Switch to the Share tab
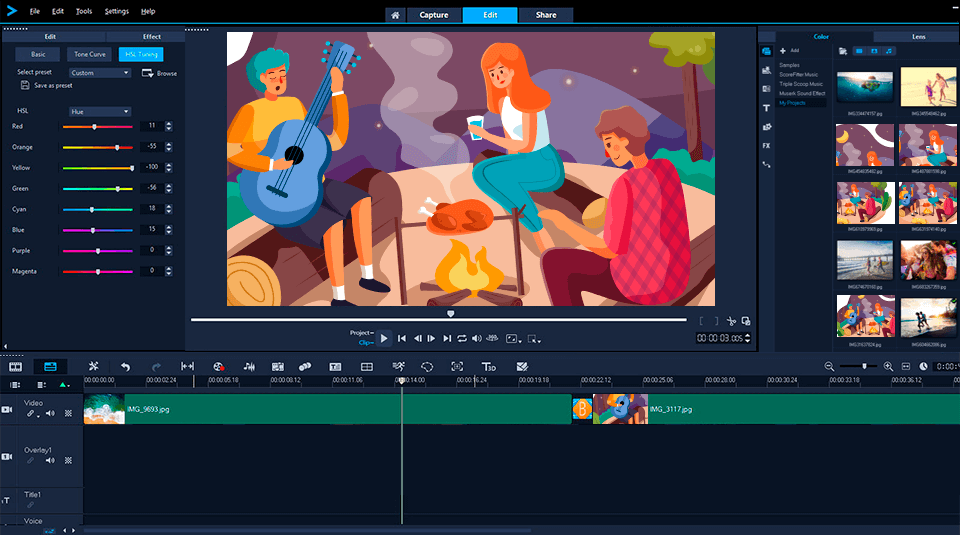 (x=546, y=15)
